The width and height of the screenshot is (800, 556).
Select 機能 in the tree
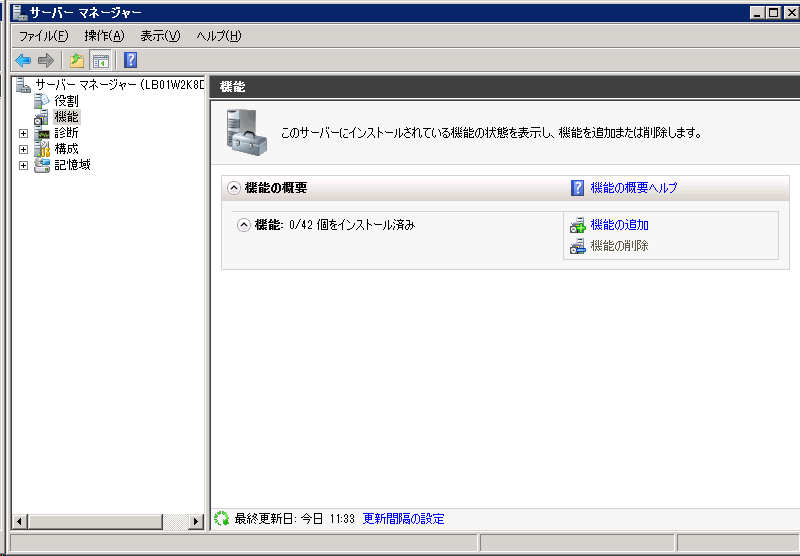coord(66,117)
